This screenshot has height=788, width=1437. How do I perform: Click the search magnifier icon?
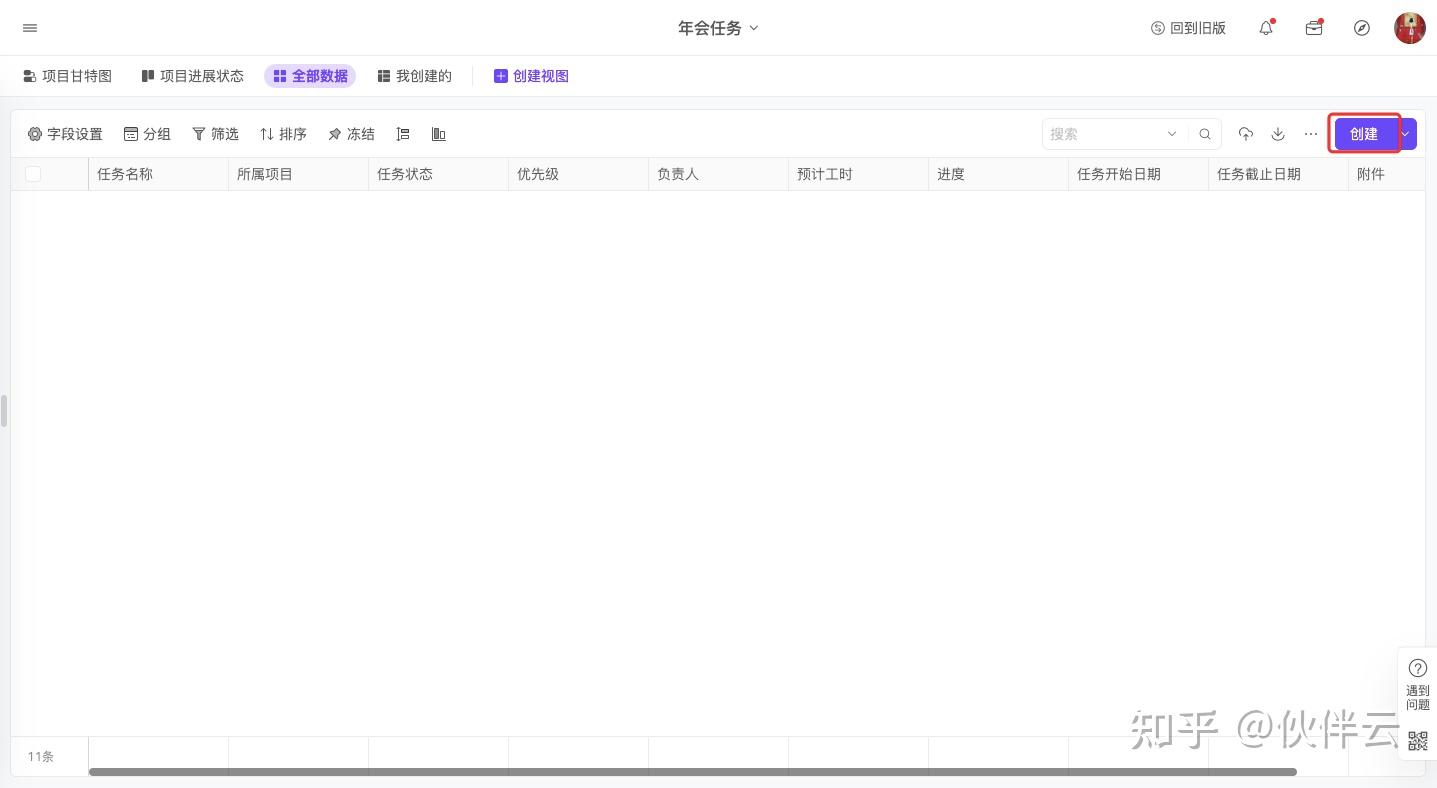(1205, 134)
